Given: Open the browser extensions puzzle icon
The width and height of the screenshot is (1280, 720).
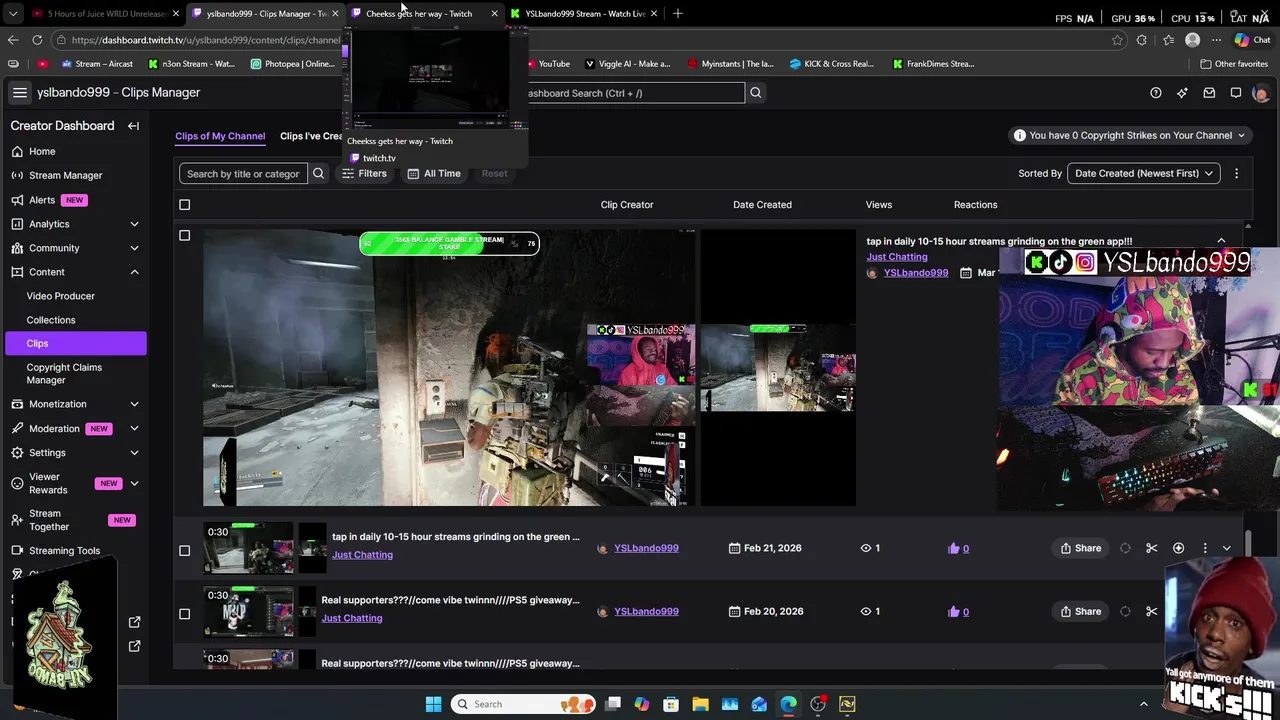Looking at the screenshot, I should (x=1142, y=40).
